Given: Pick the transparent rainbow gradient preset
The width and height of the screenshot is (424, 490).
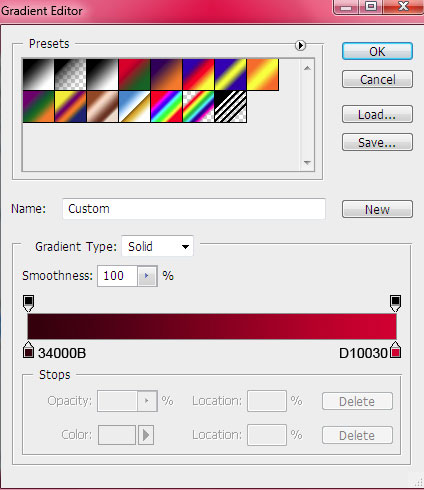Looking at the screenshot, I should [198, 106].
